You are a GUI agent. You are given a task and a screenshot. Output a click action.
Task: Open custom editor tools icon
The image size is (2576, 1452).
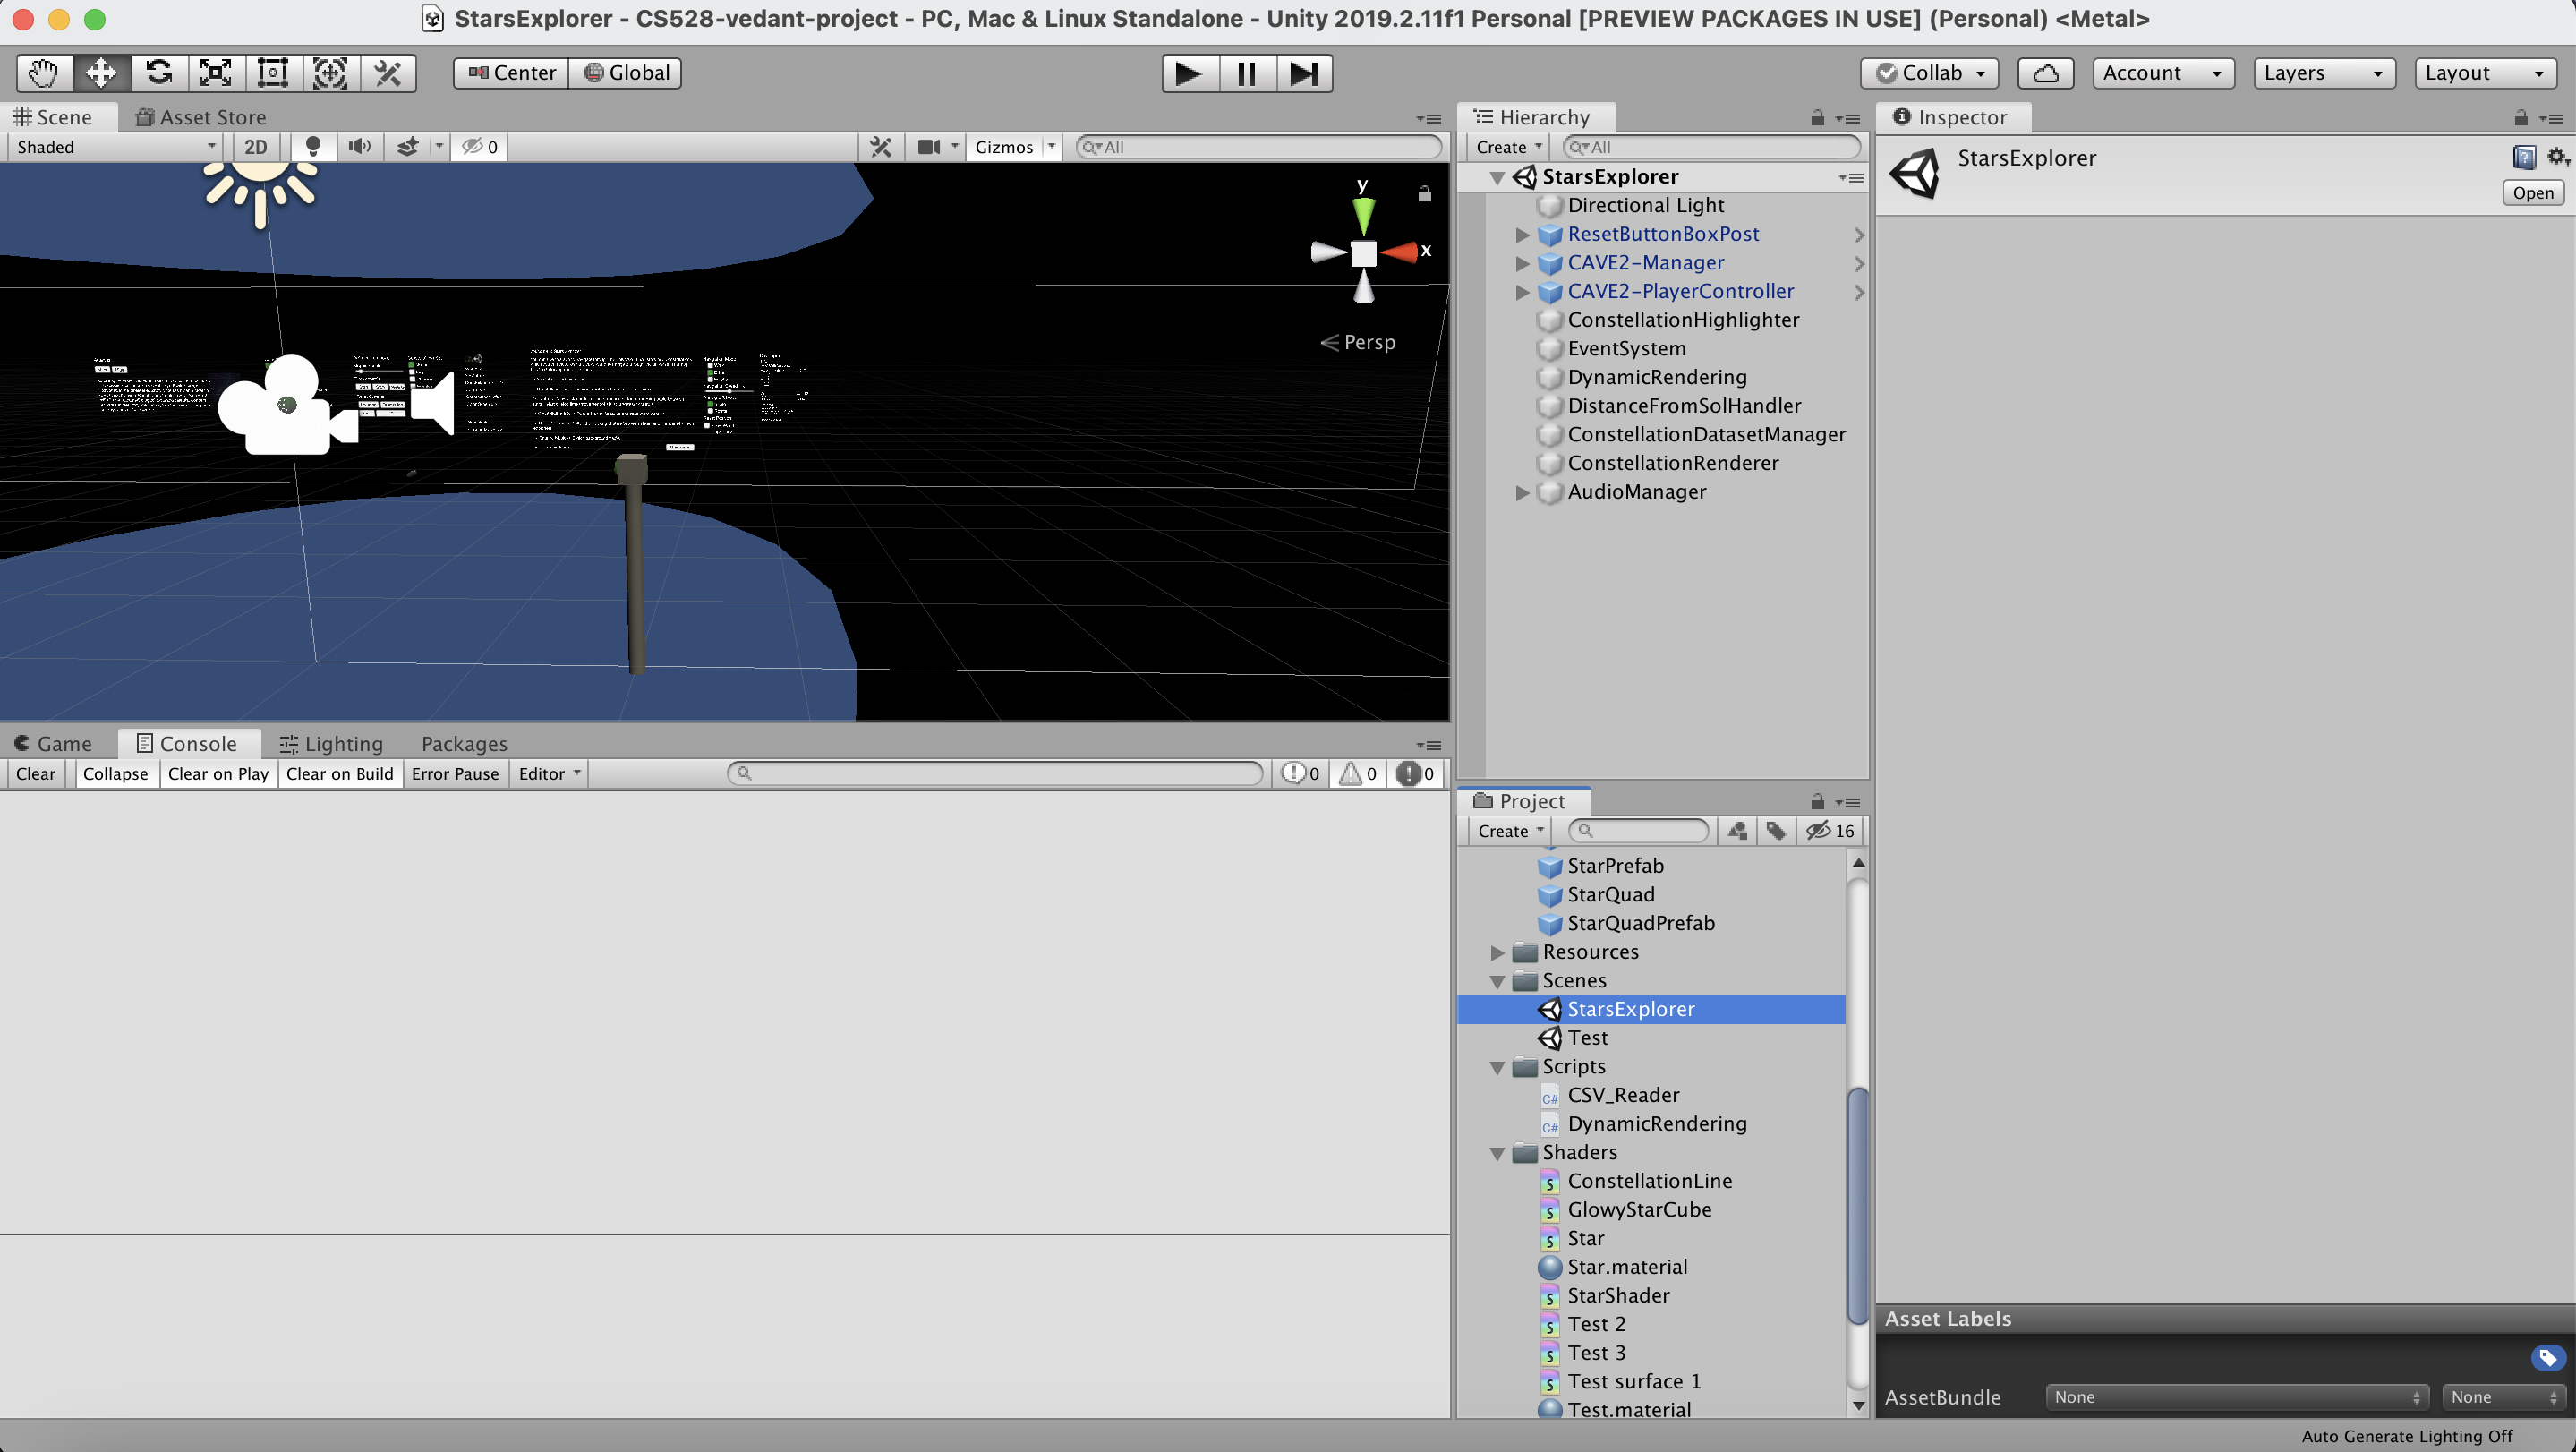coord(387,73)
